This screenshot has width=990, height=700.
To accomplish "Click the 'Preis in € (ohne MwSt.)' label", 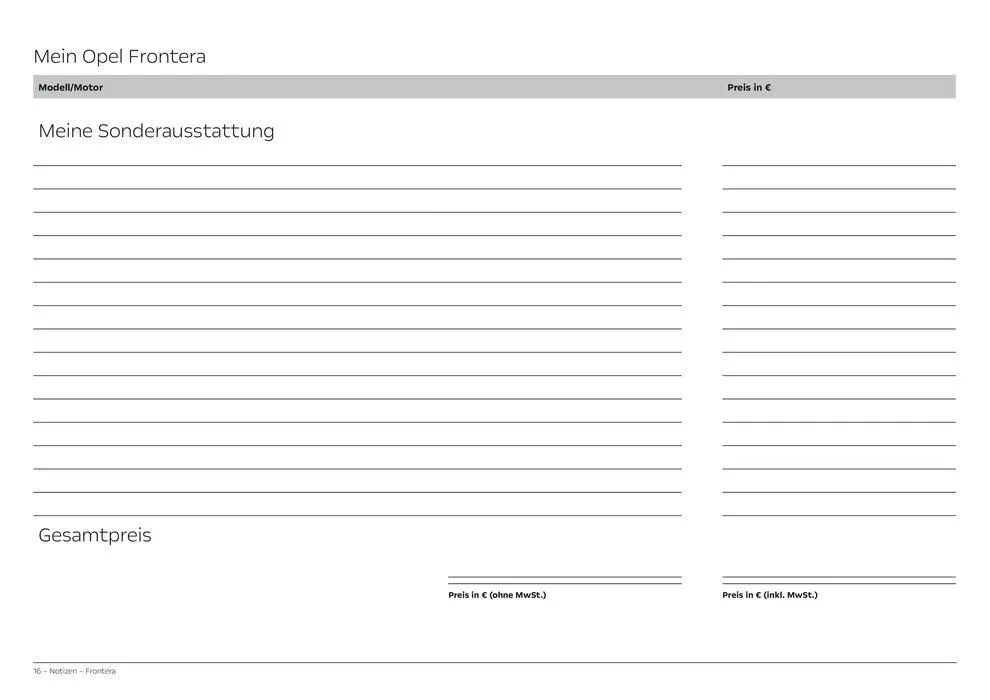I will point(497,595).
